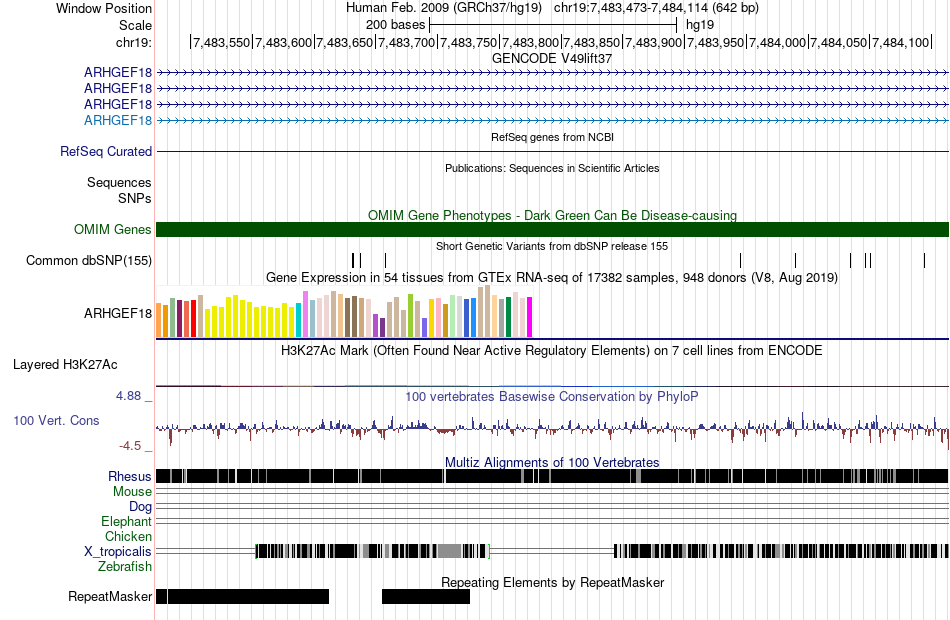Open the GTEx Gene Expression track title

tap(552, 278)
